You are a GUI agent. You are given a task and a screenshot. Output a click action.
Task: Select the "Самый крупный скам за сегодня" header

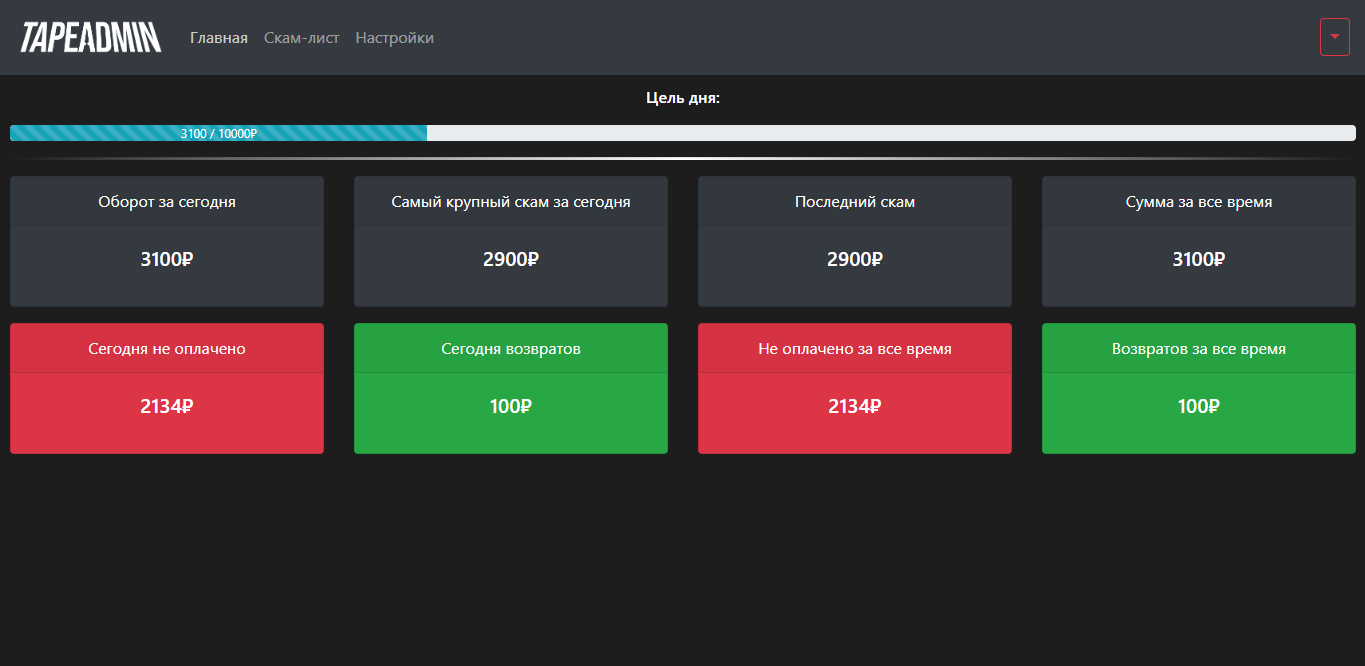pos(511,202)
